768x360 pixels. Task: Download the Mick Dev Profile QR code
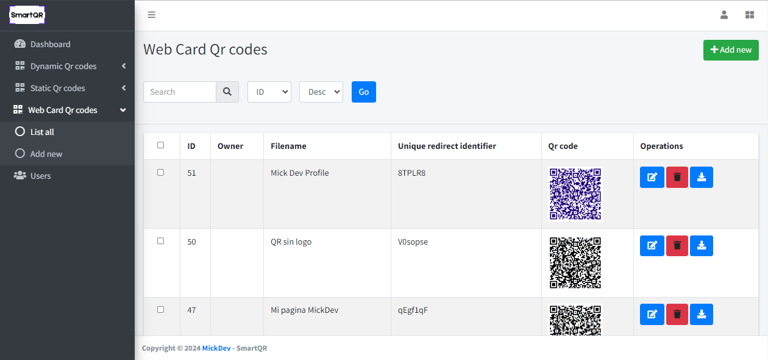701,177
